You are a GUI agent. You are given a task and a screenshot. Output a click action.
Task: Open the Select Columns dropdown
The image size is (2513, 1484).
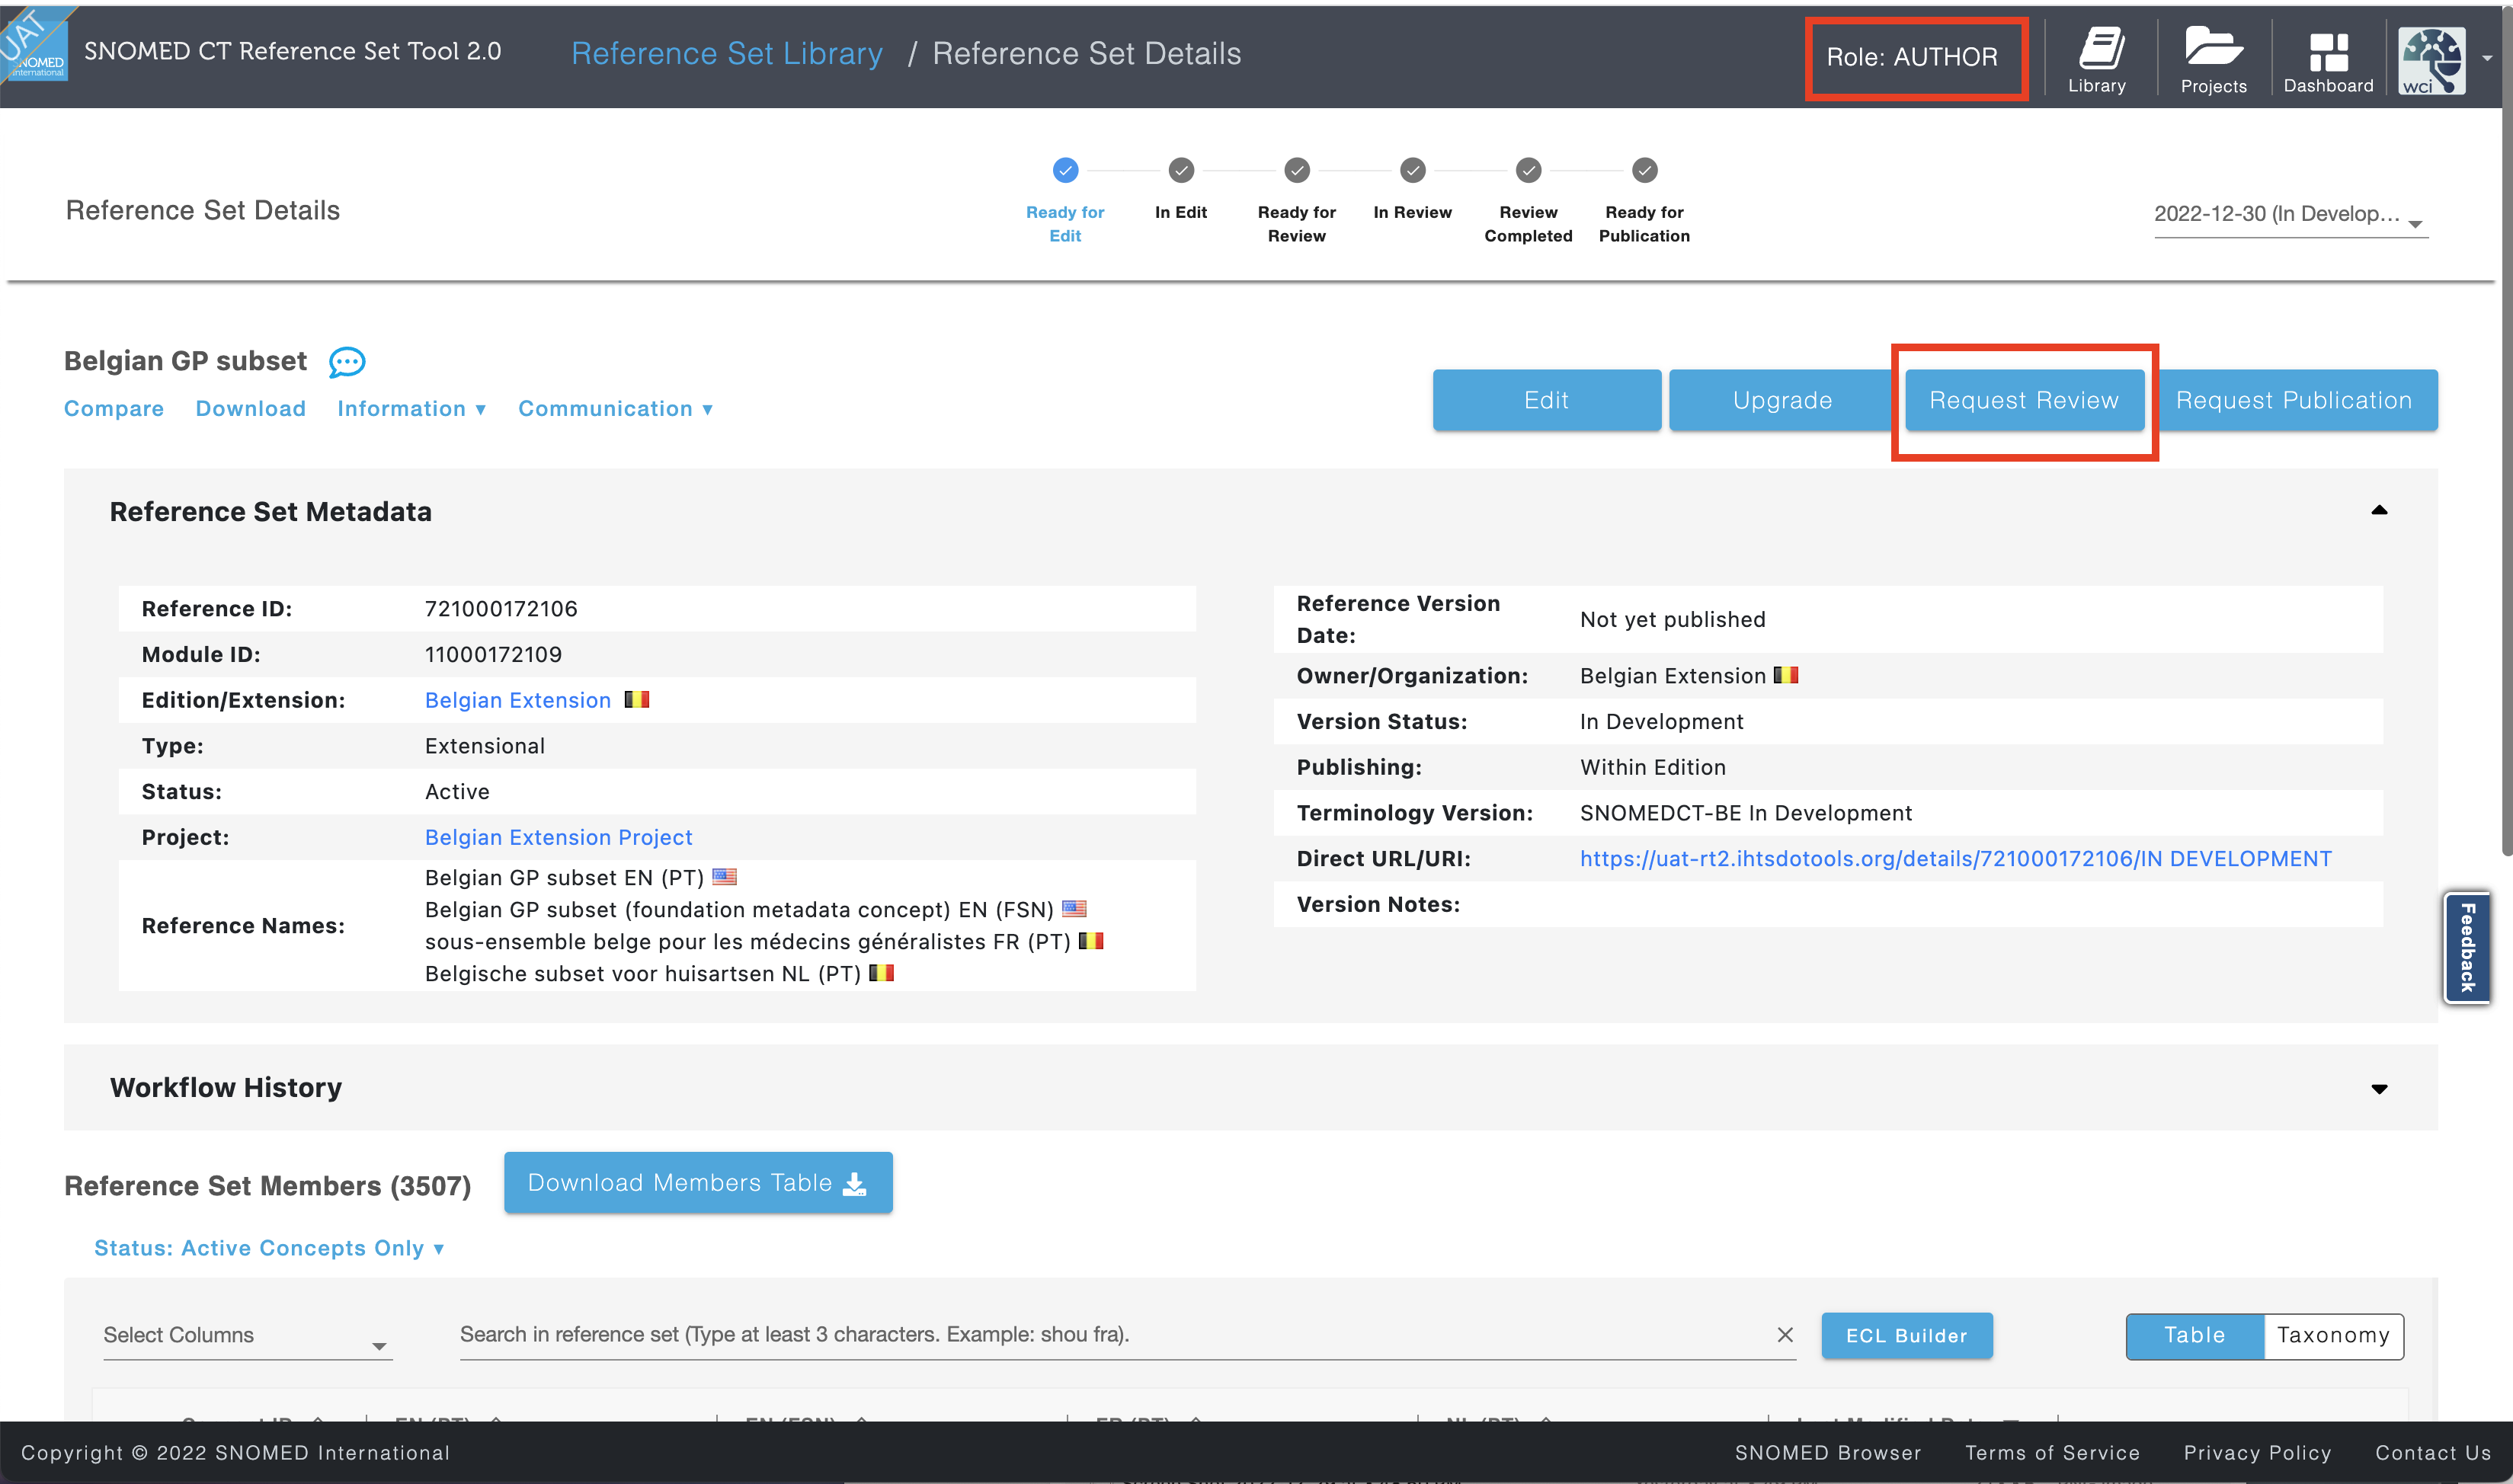coord(247,1336)
